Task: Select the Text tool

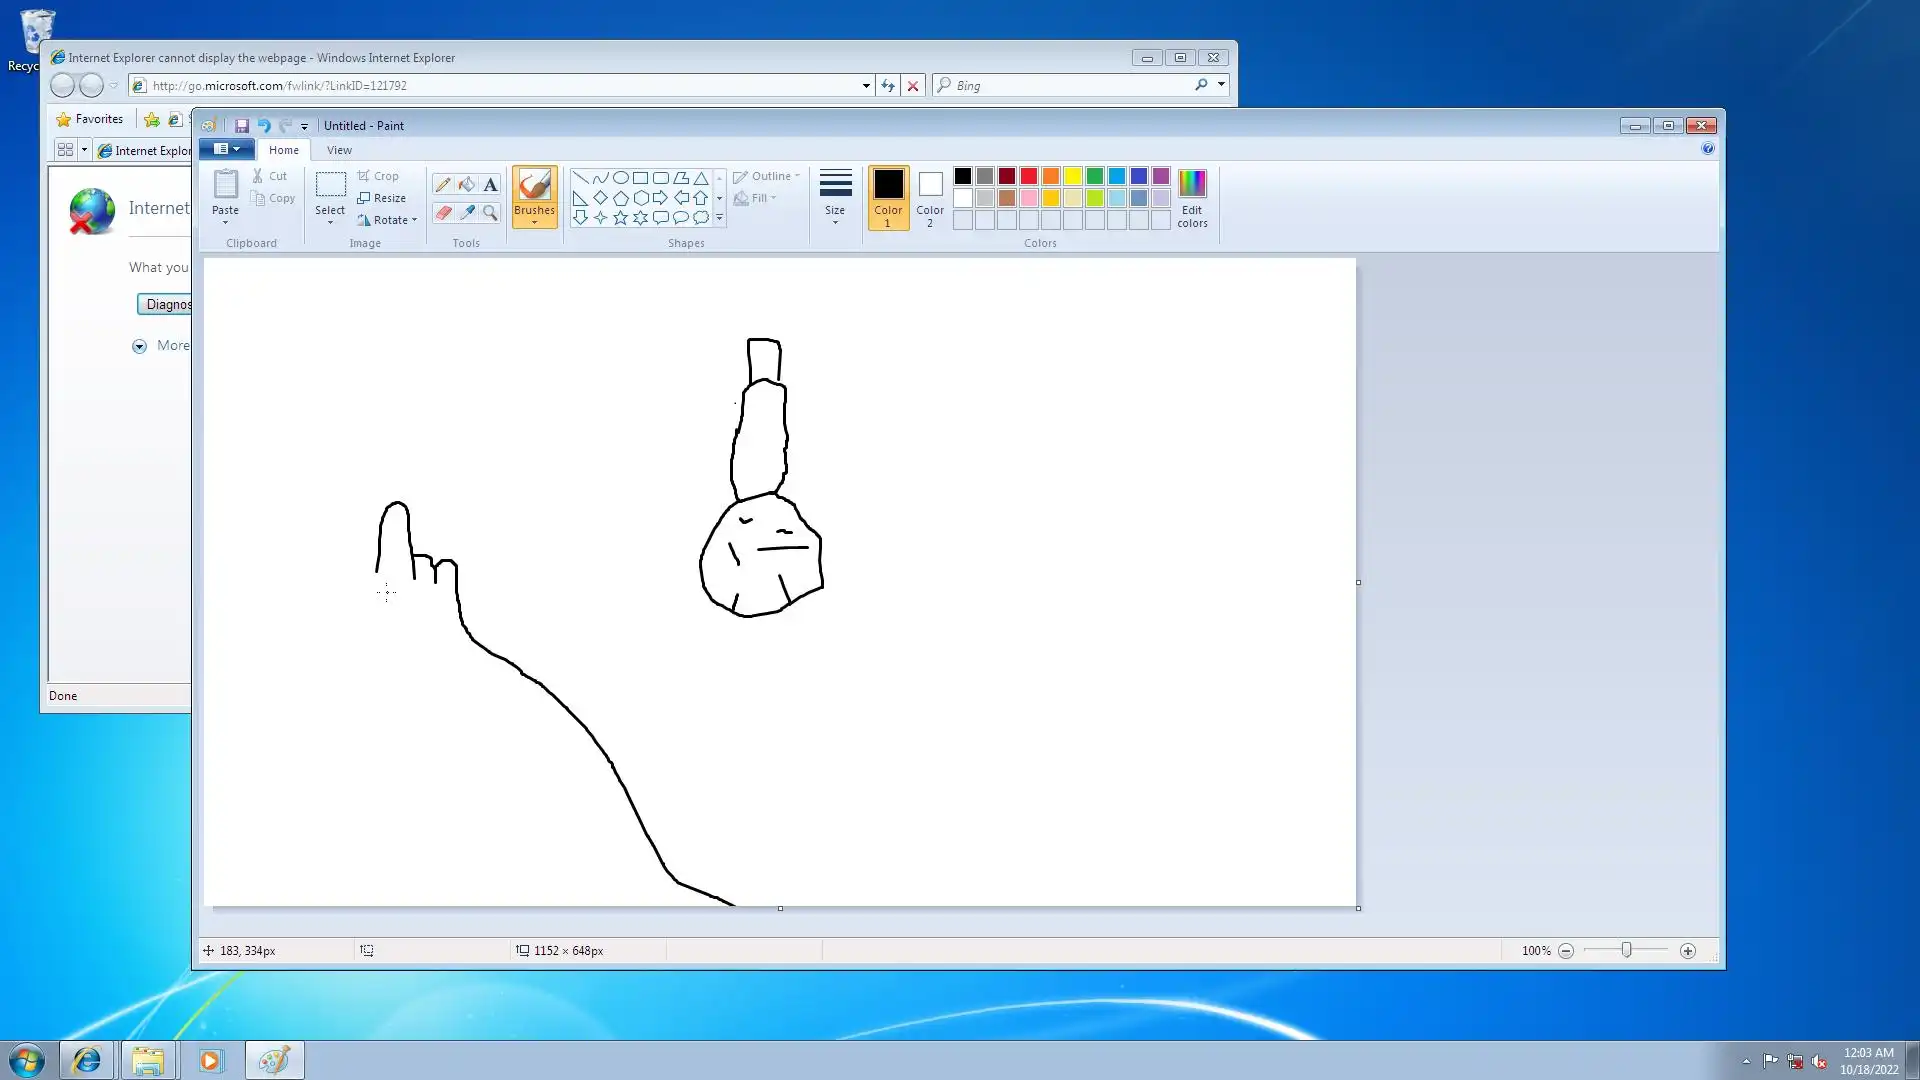Action: coord(490,184)
